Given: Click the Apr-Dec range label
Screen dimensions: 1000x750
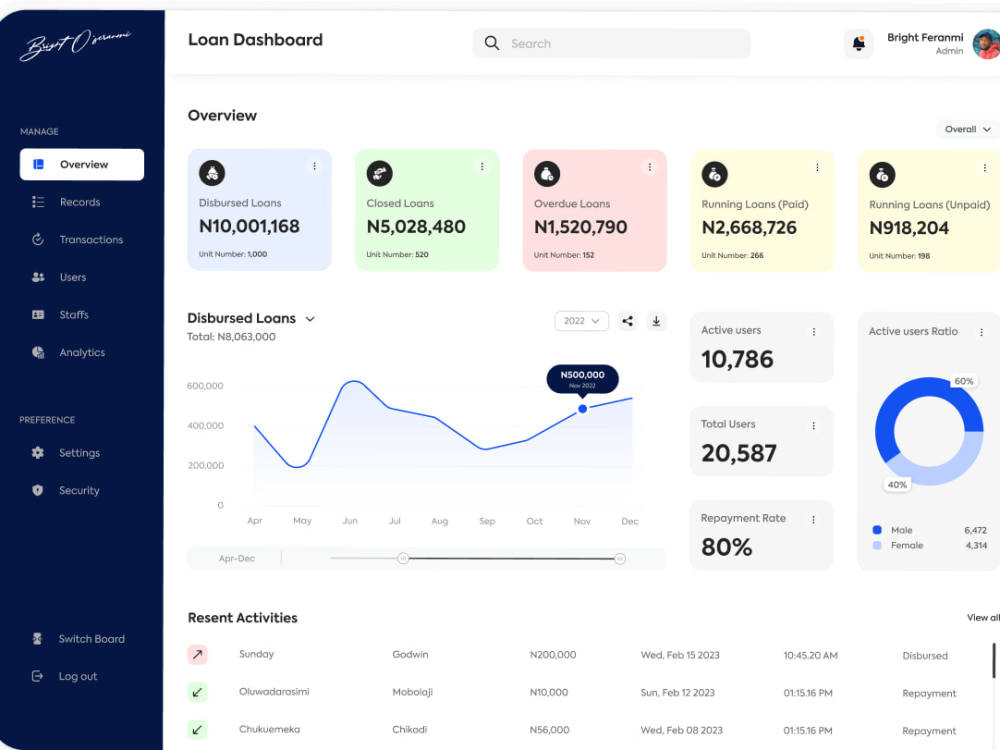Looking at the screenshot, I should click(x=237, y=559).
